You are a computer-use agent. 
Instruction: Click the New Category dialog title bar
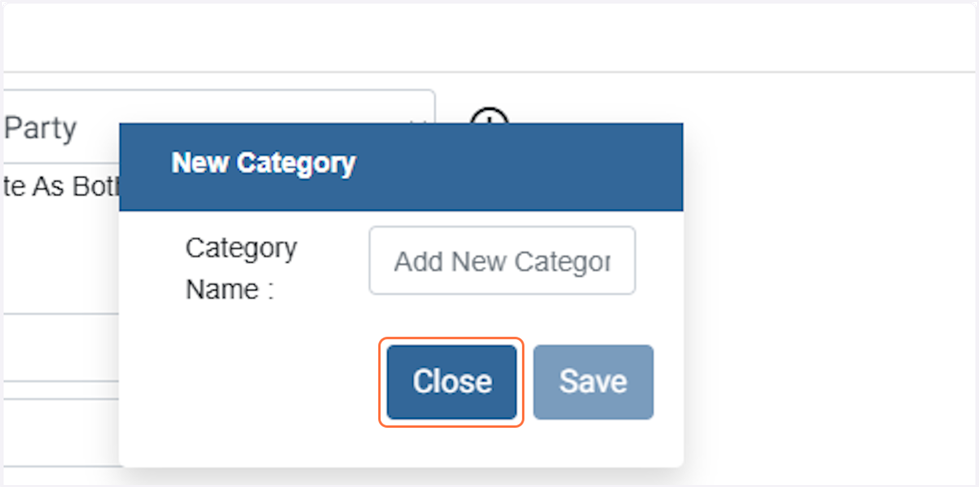[x=400, y=166]
